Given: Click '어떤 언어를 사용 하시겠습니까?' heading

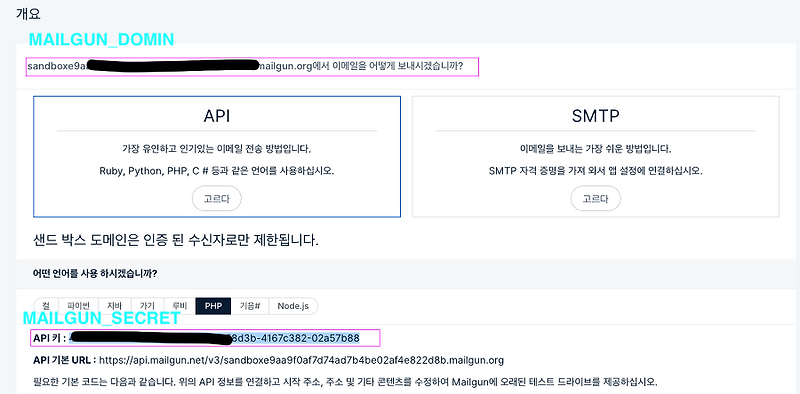Looking at the screenshot, I should 94,274.
